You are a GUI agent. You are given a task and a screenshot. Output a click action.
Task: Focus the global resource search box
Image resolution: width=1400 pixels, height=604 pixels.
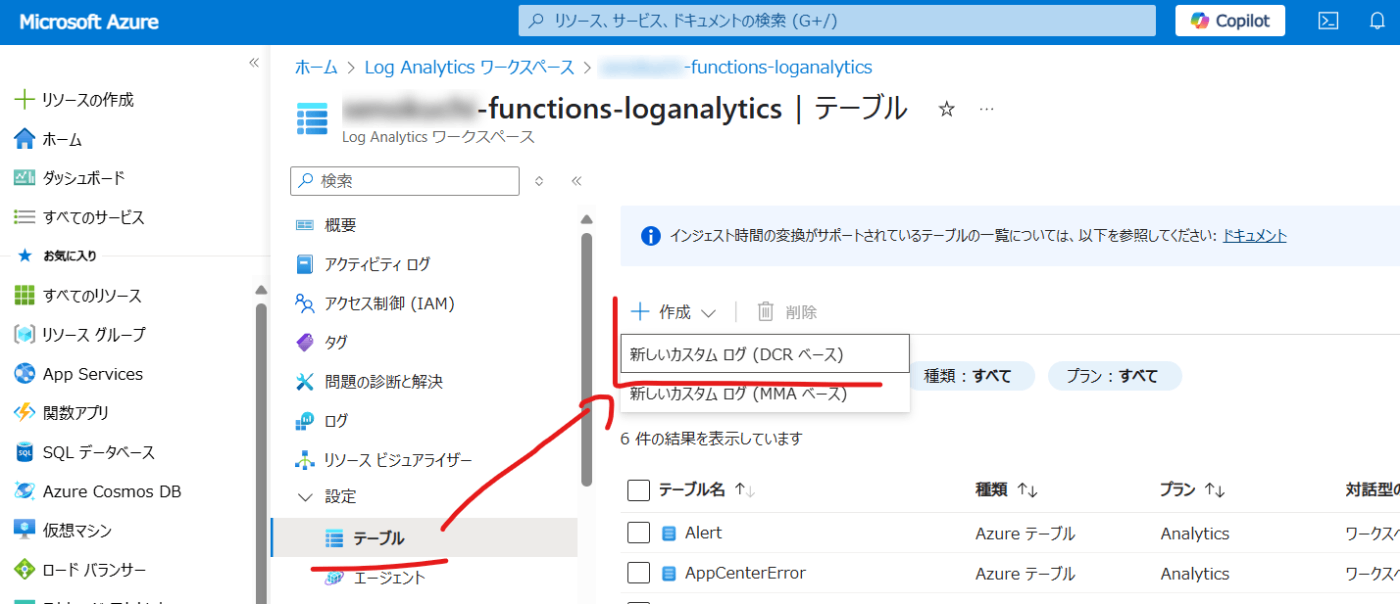click(x=836, y=20)
